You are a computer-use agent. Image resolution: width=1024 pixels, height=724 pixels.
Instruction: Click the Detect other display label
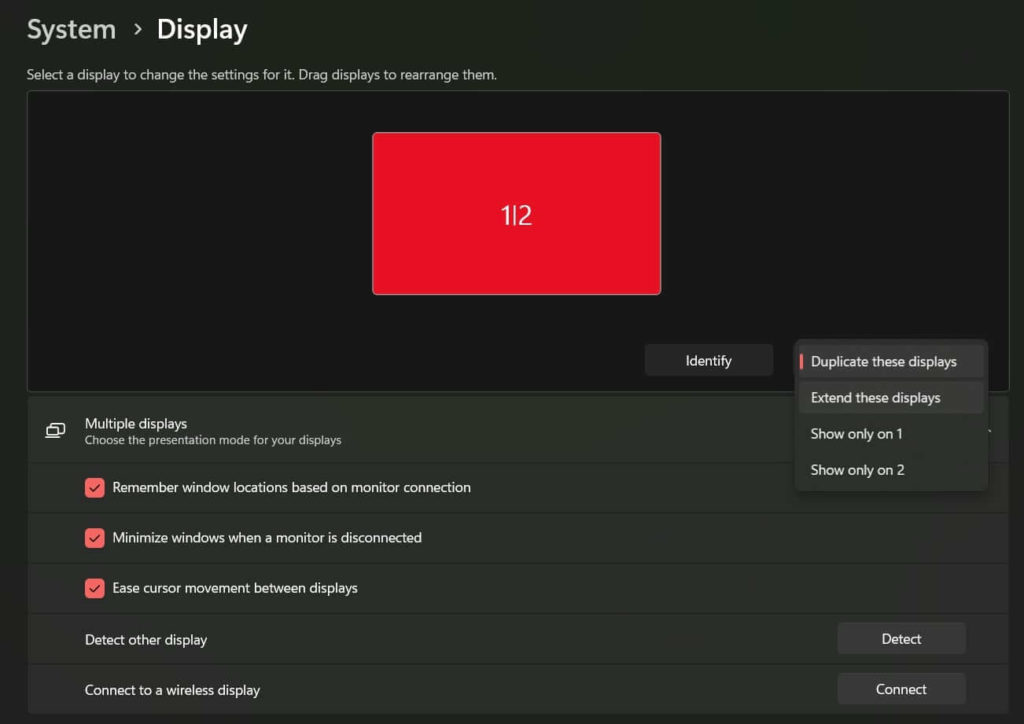(x=146, y=640)
